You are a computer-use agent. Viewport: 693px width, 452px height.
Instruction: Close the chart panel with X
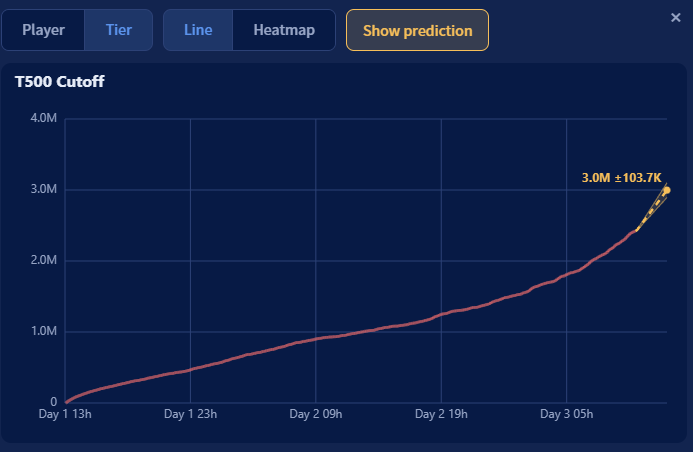tap(675, 18)
